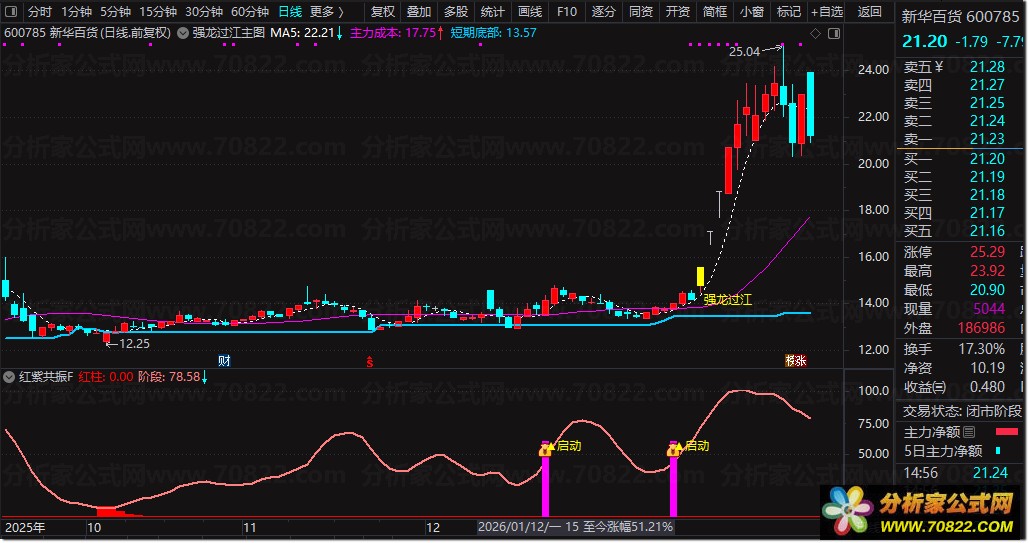This screenshot has height=543, width=1030.
Task: Click the MA5: 22.21 readout
Action: point(307,33)
